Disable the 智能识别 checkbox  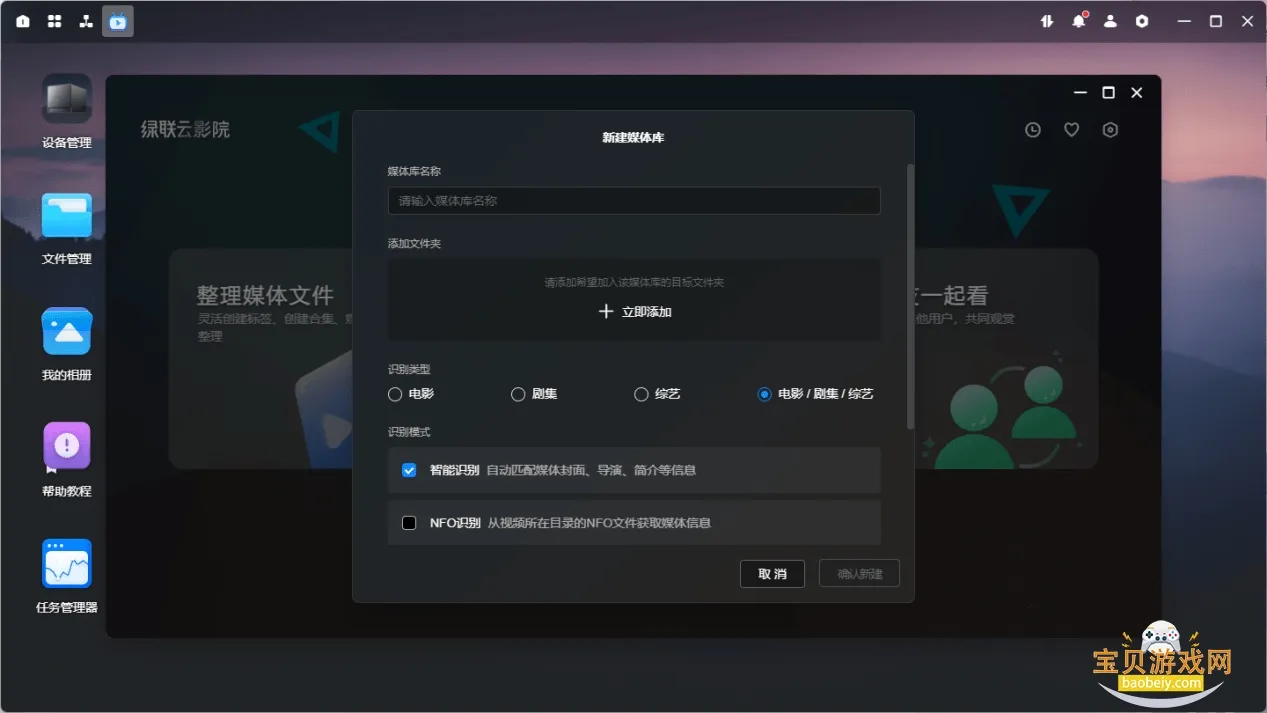(x=409, y=470)
